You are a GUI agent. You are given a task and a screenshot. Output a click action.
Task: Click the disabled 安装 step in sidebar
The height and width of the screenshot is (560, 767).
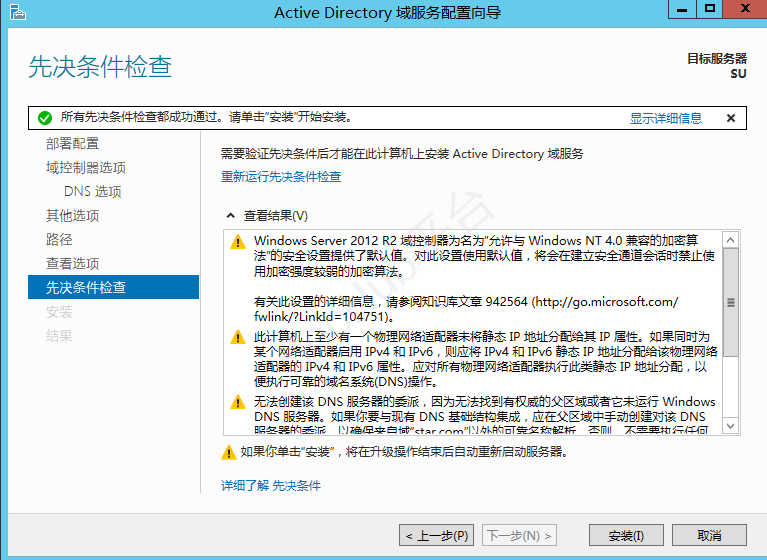[59, 311]
